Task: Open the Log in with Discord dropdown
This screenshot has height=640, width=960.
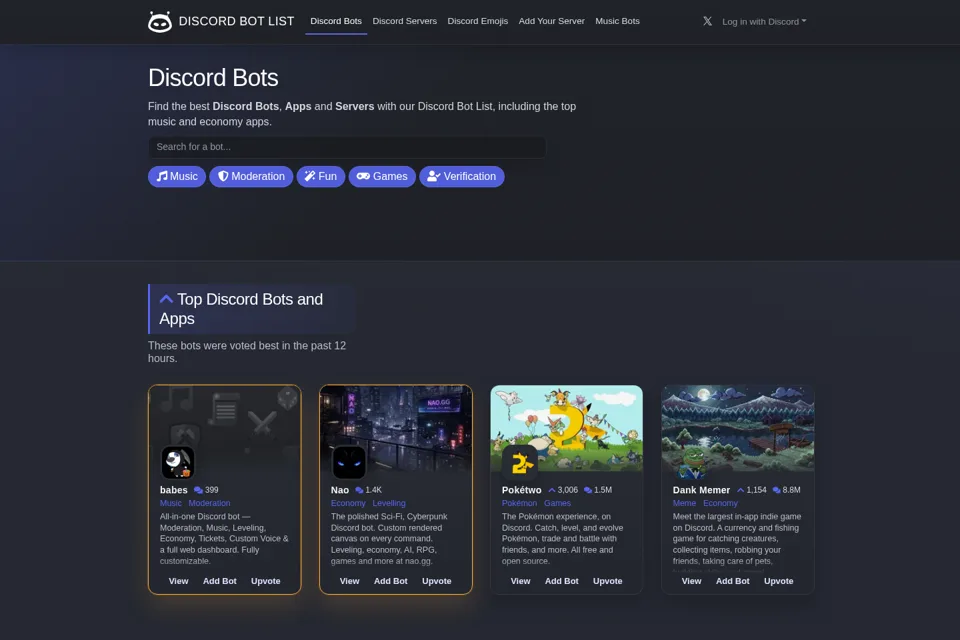Action: pyautogui.click(x=764, y=21)
